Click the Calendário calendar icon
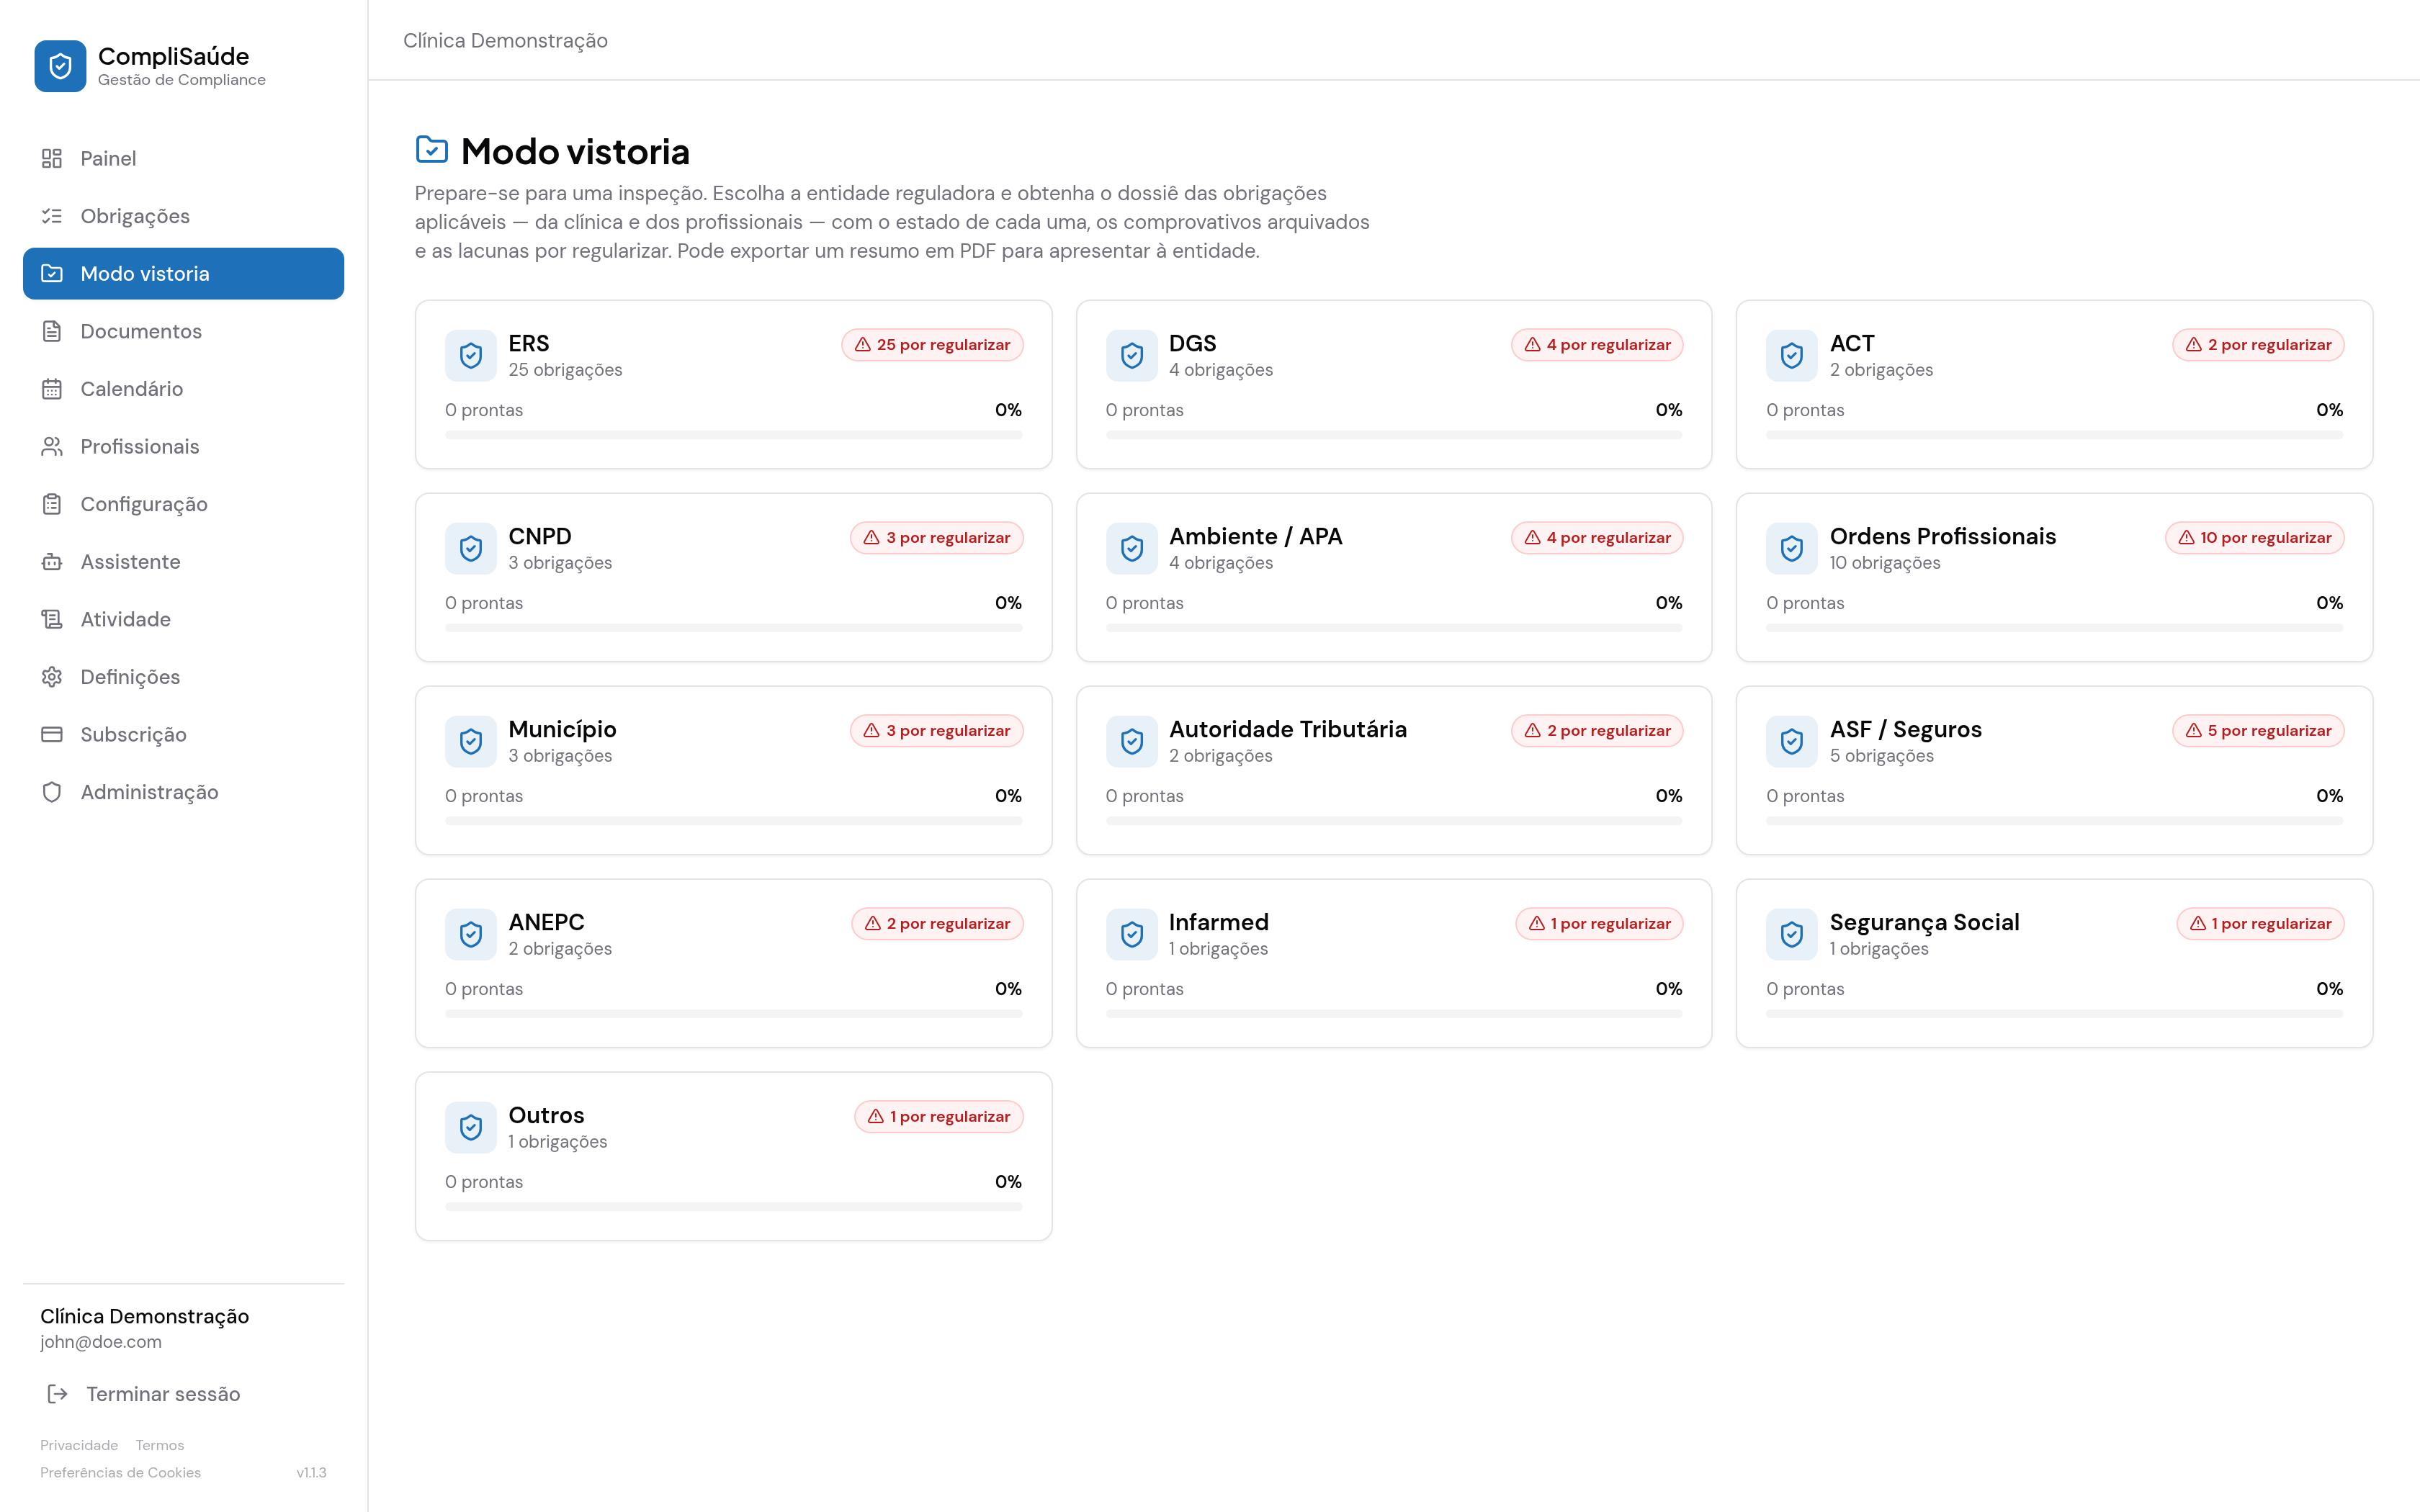 pos(52,389)
